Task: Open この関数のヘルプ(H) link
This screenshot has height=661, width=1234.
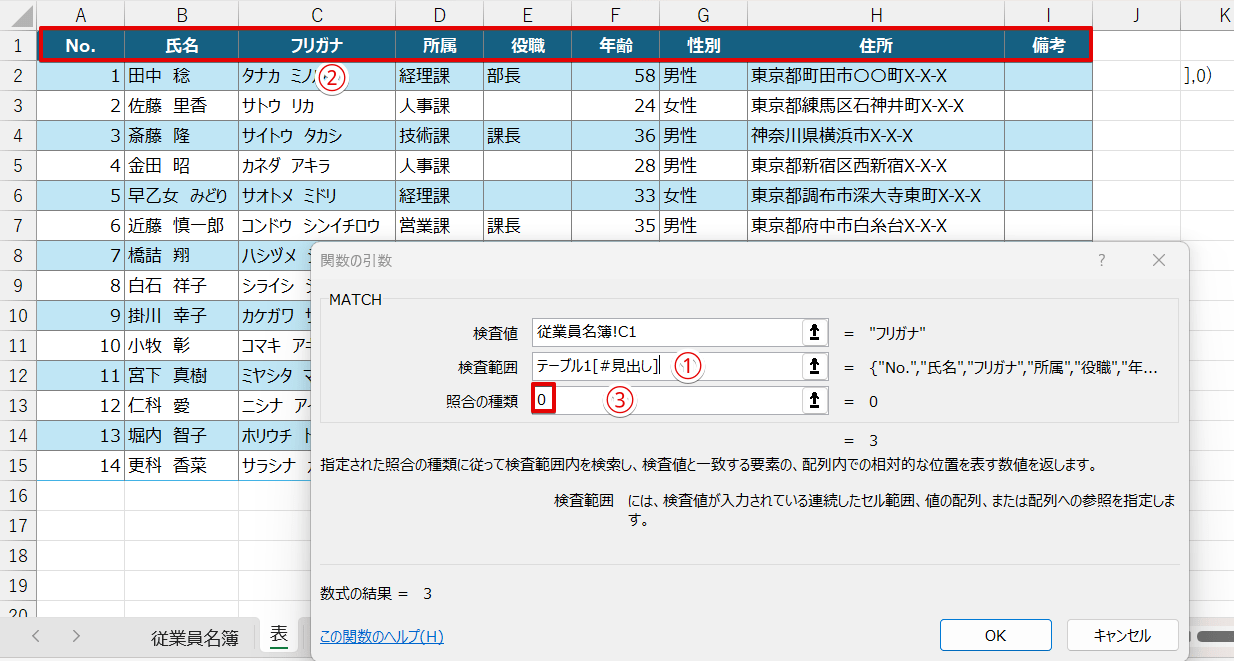Action: 380,636
